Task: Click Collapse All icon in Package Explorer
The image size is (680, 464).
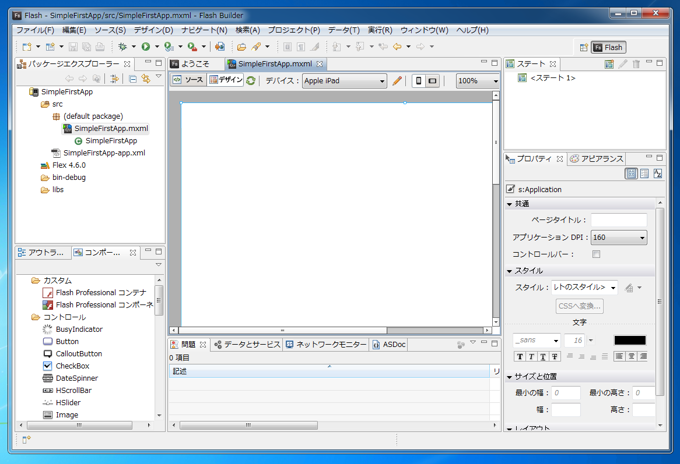Action: pyautogui.click(x=133, y=78)
